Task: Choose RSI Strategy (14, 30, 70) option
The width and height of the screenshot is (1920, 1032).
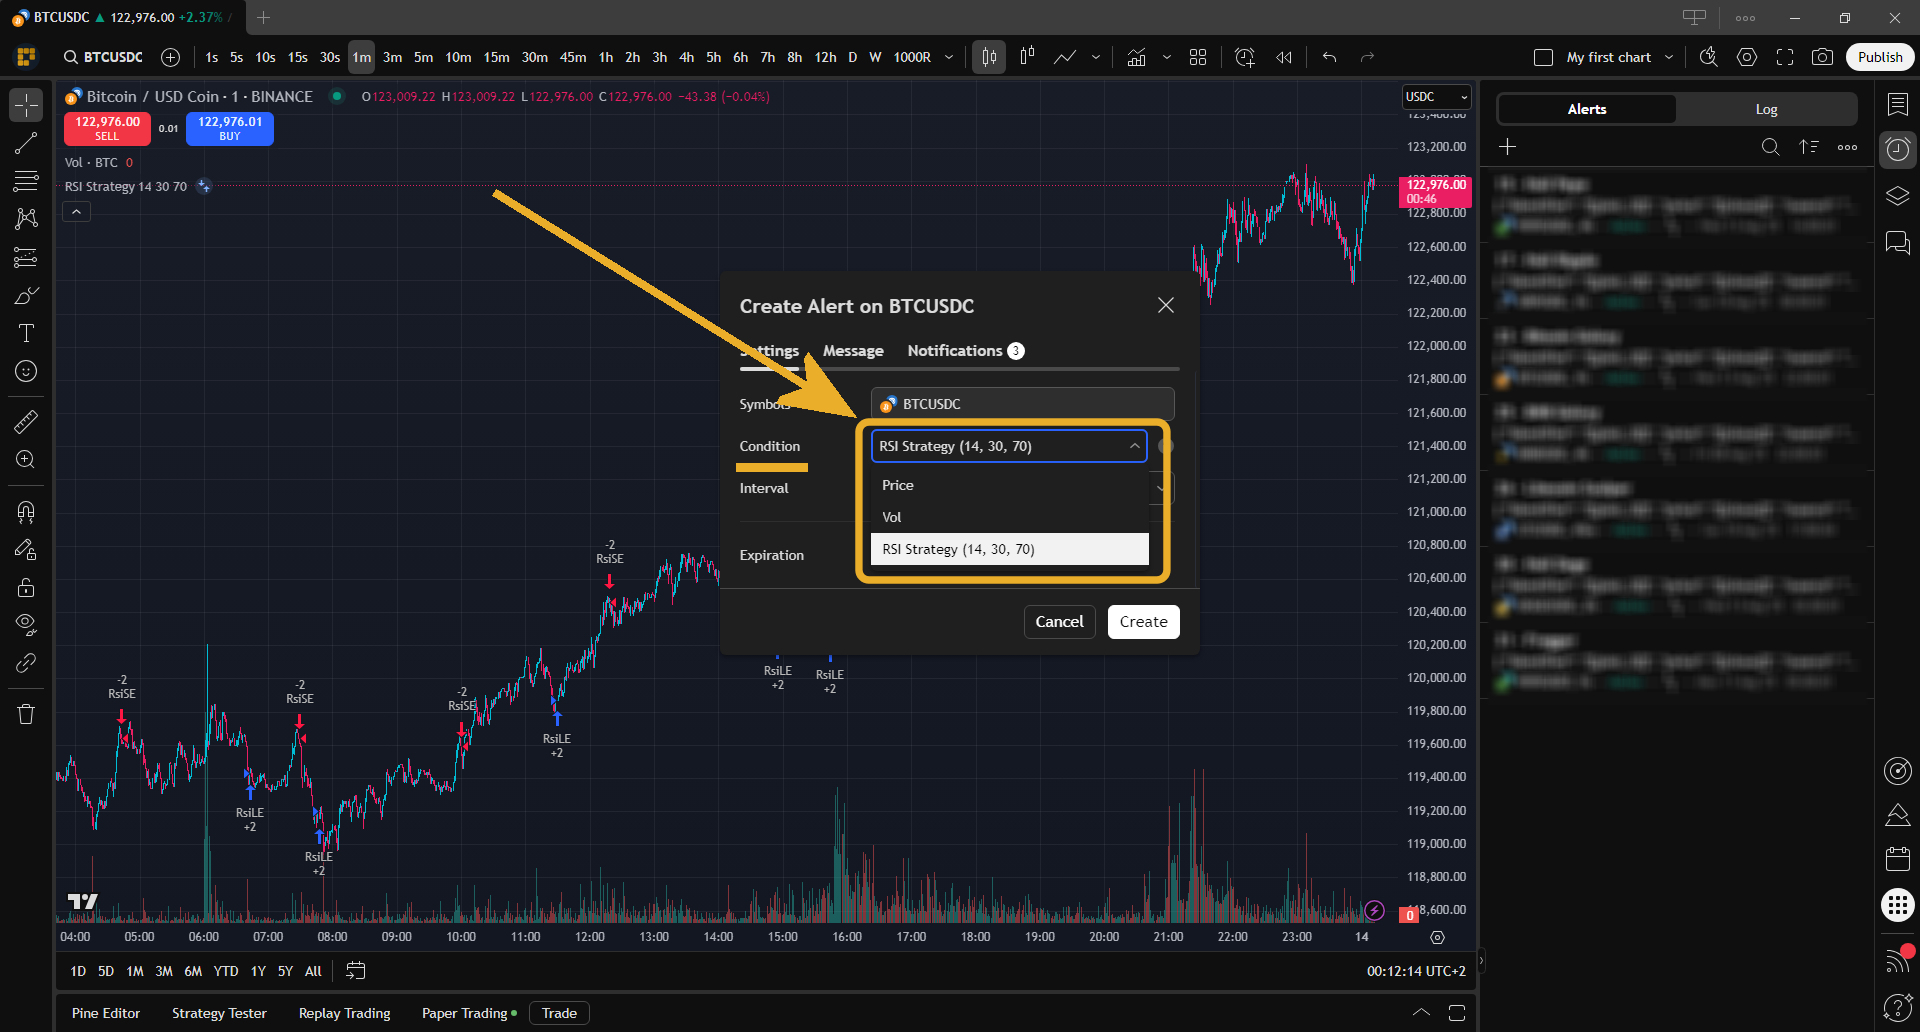Action: (x=1010, y=549)
